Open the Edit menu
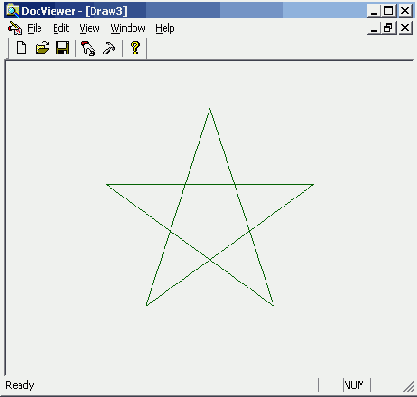The width and height of the screenshot is (417, 397). coord(61,28)
